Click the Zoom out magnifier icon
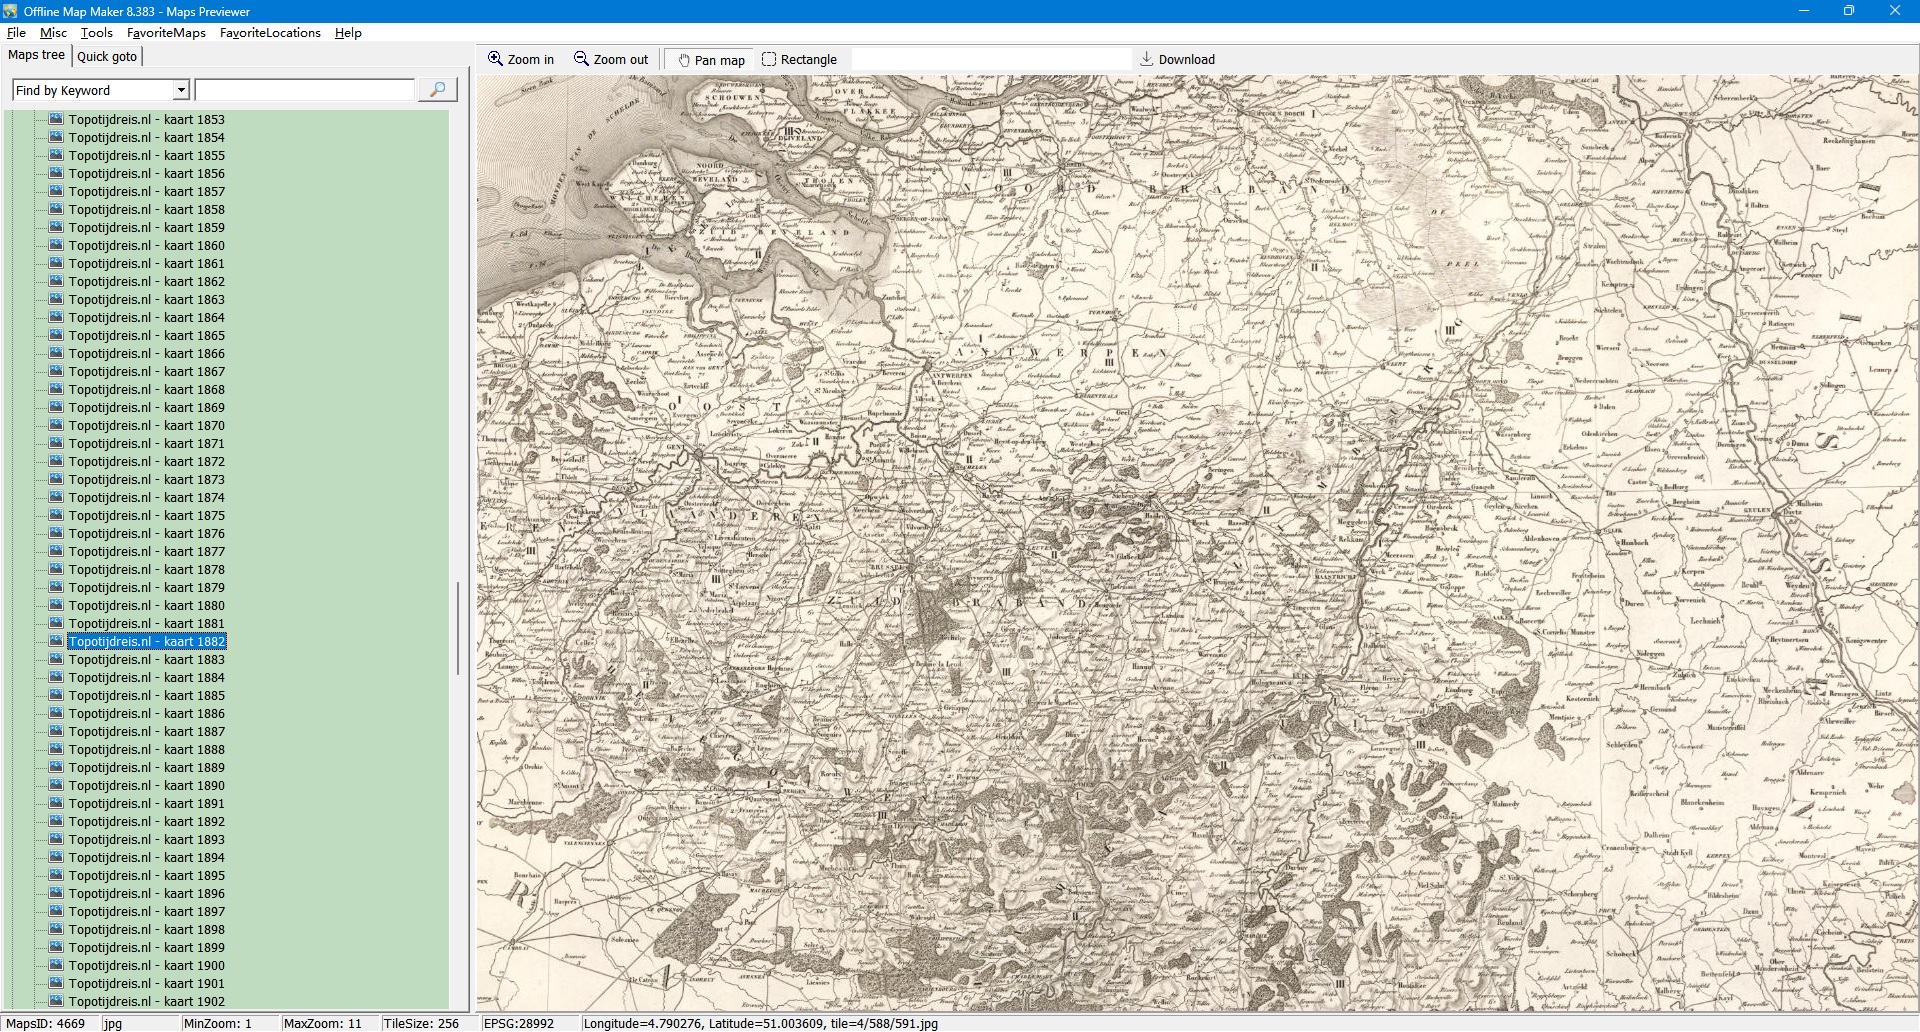The width and height of the screenshot is (1920, 1032). pos(581,59)
